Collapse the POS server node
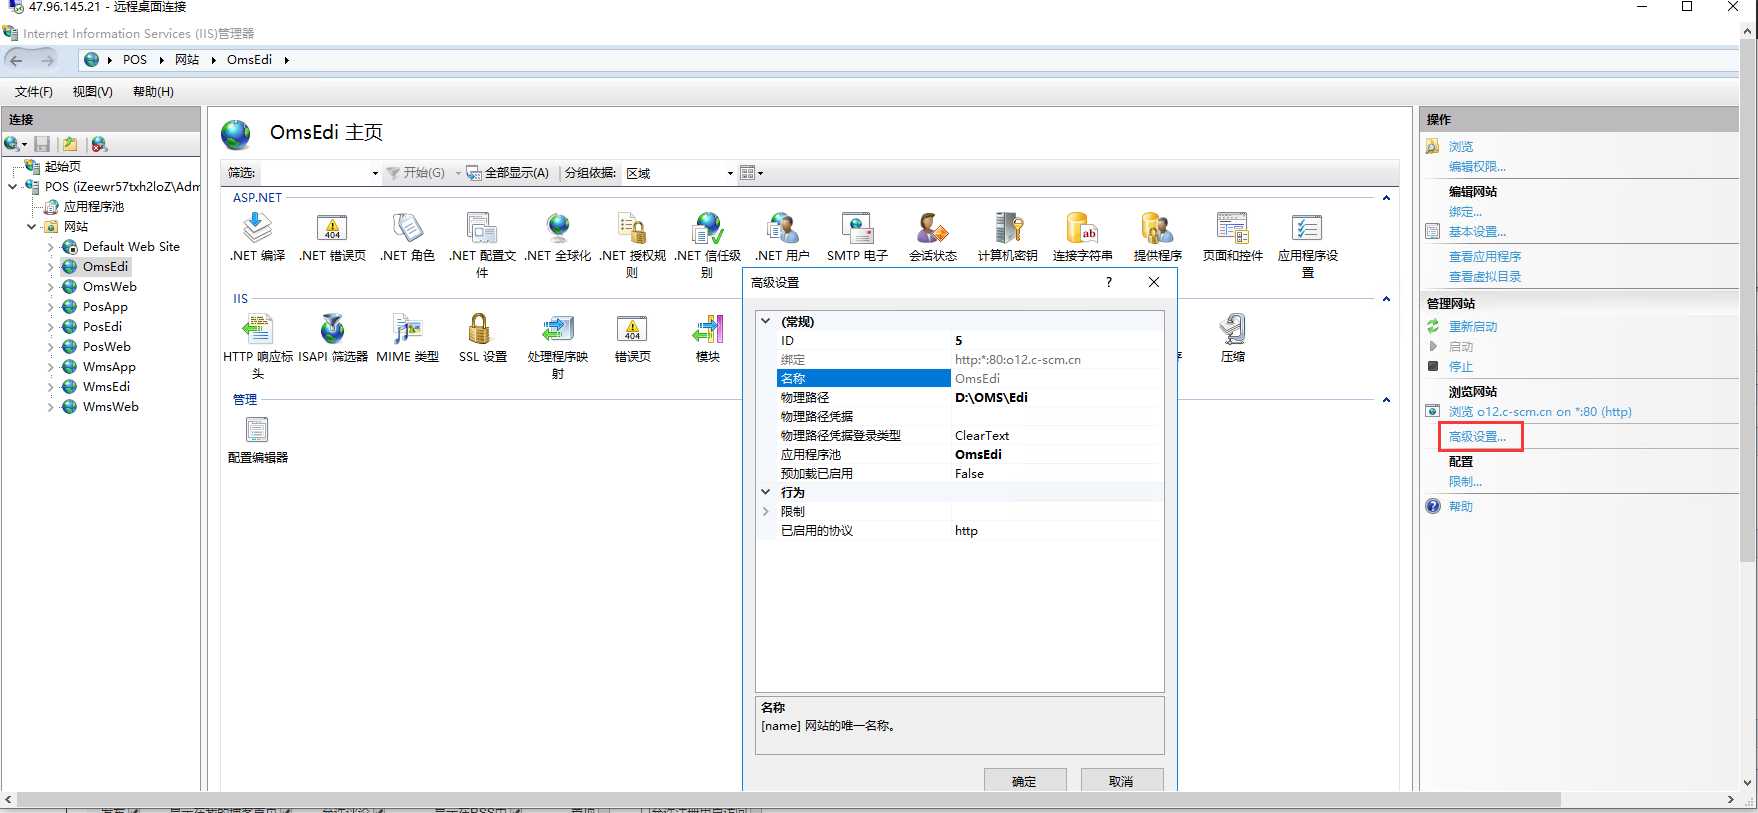Image resolution: width=1758 pixels, height=813 pixels. [x=12, y=187]
